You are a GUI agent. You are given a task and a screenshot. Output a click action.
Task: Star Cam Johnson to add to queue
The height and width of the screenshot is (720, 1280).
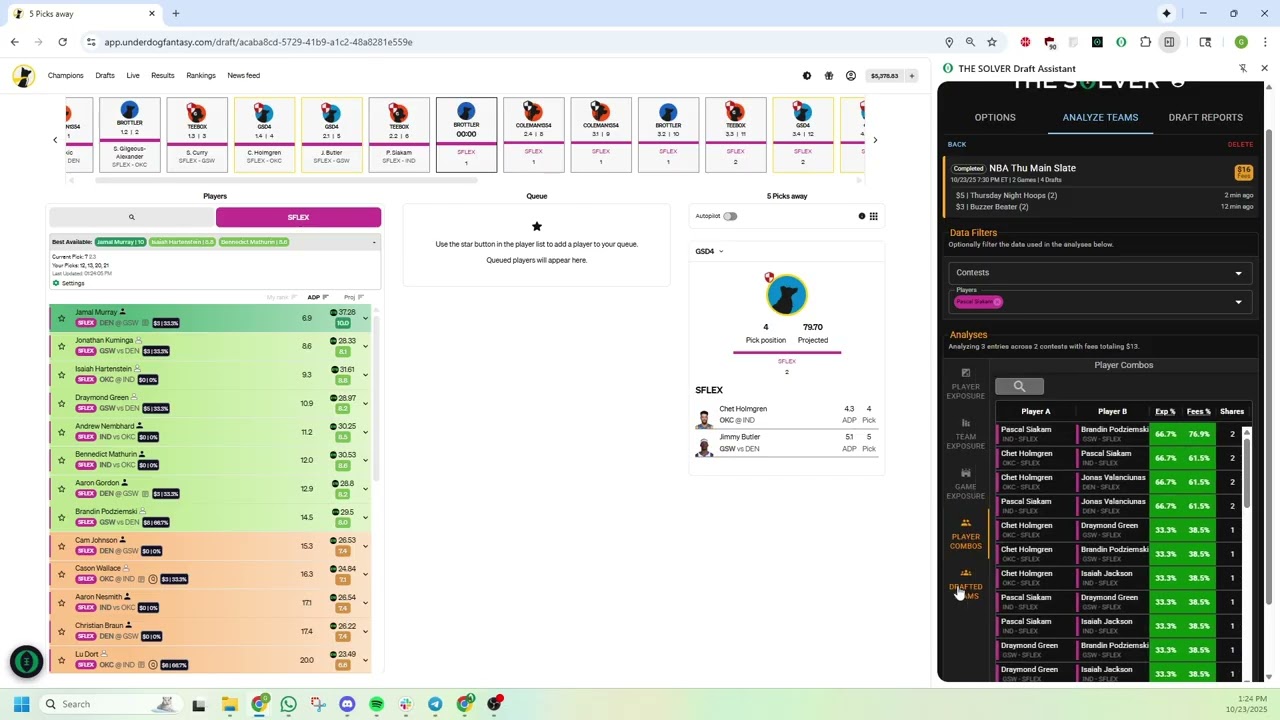pos(61,546)
